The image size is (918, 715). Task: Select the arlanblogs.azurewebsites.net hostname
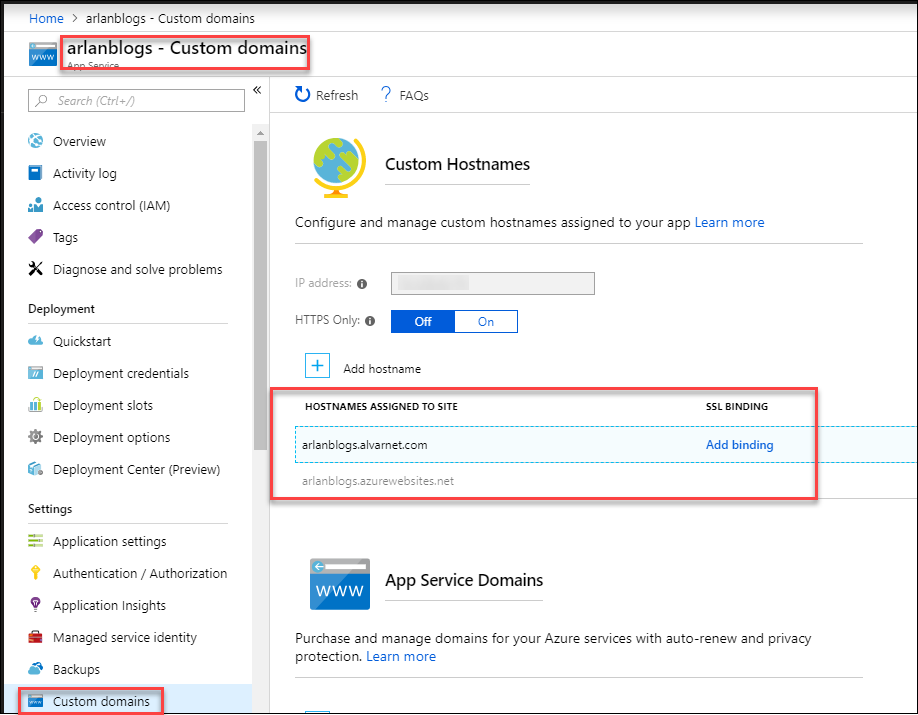pyautogui.click(x=378, y=481)
